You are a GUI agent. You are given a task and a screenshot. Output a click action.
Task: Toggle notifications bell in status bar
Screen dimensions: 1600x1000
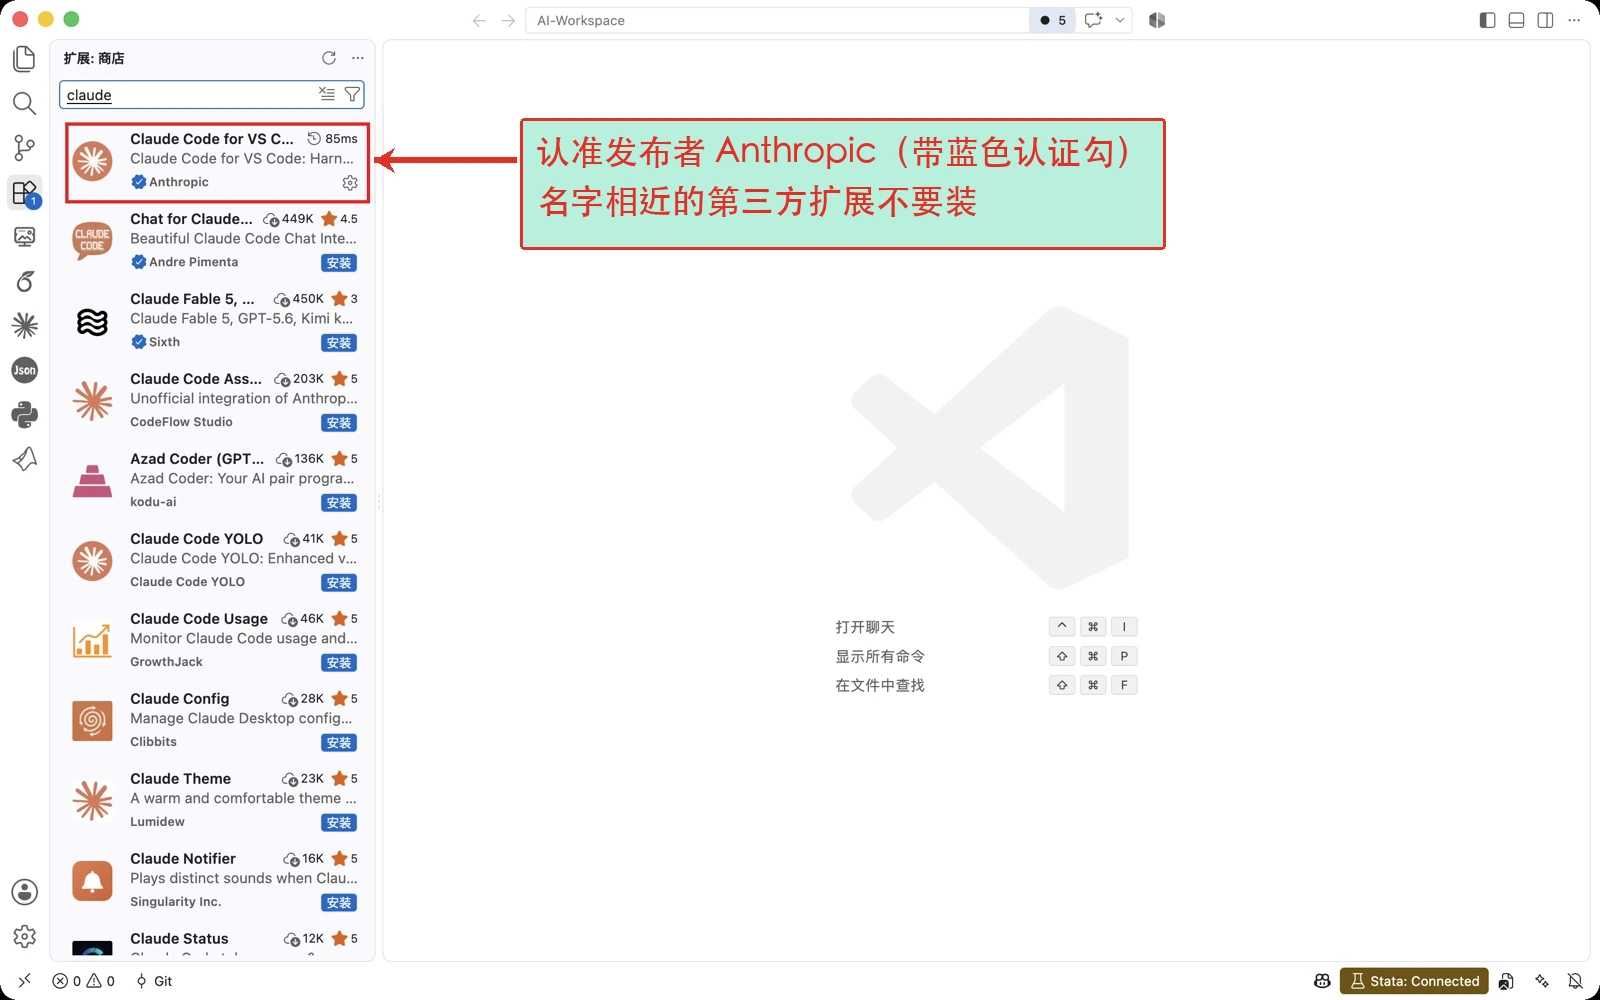click(1575, 981)
